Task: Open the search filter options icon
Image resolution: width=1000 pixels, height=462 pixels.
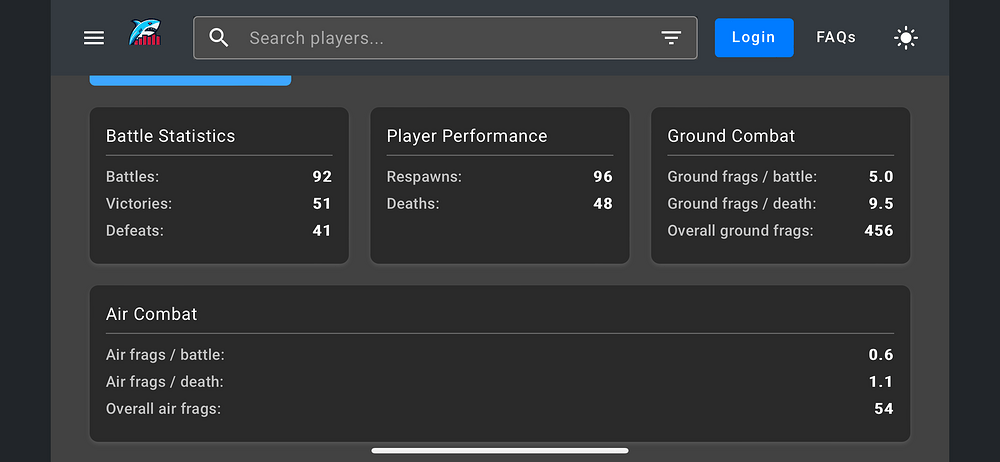Action: pos(671,38)
